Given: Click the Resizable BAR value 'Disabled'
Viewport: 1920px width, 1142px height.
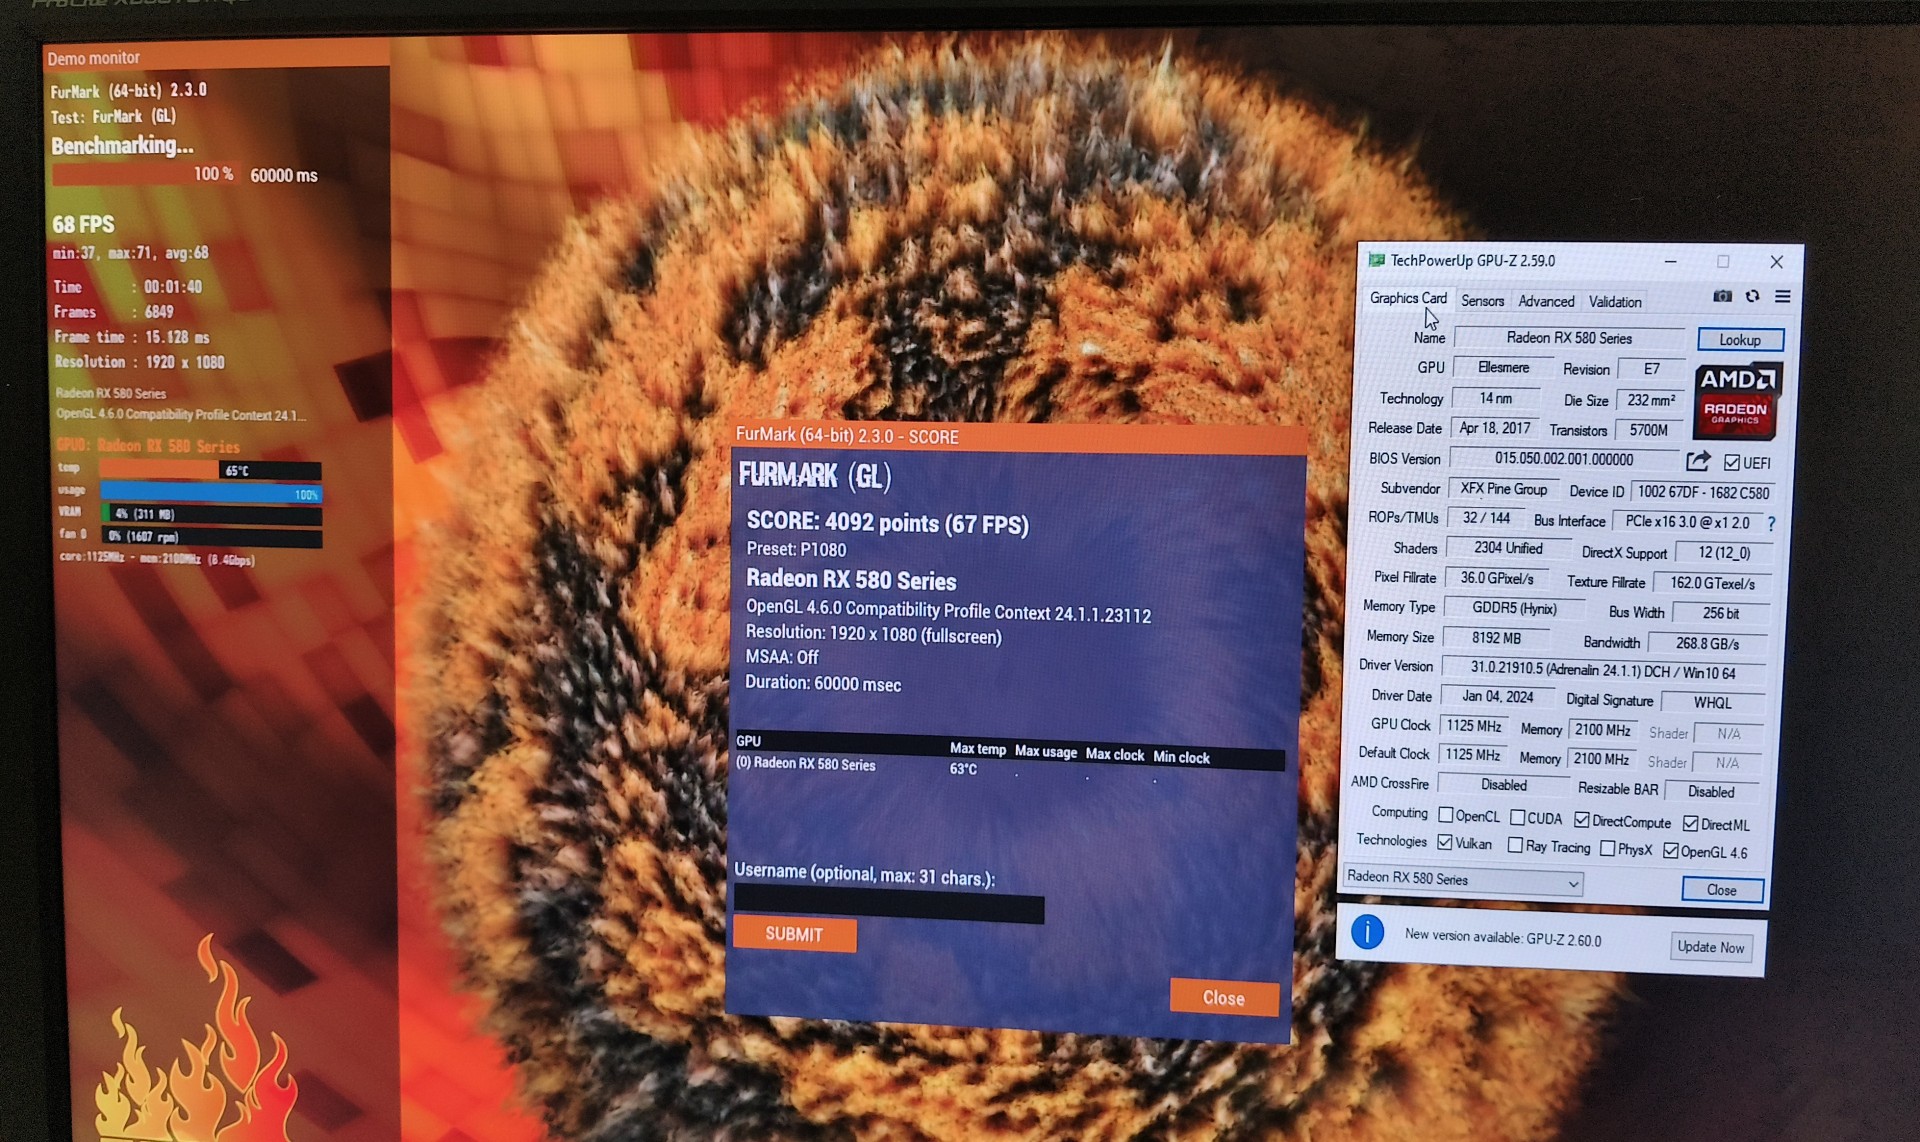Looking at the screenshot, I should (x=1710, y=791).
